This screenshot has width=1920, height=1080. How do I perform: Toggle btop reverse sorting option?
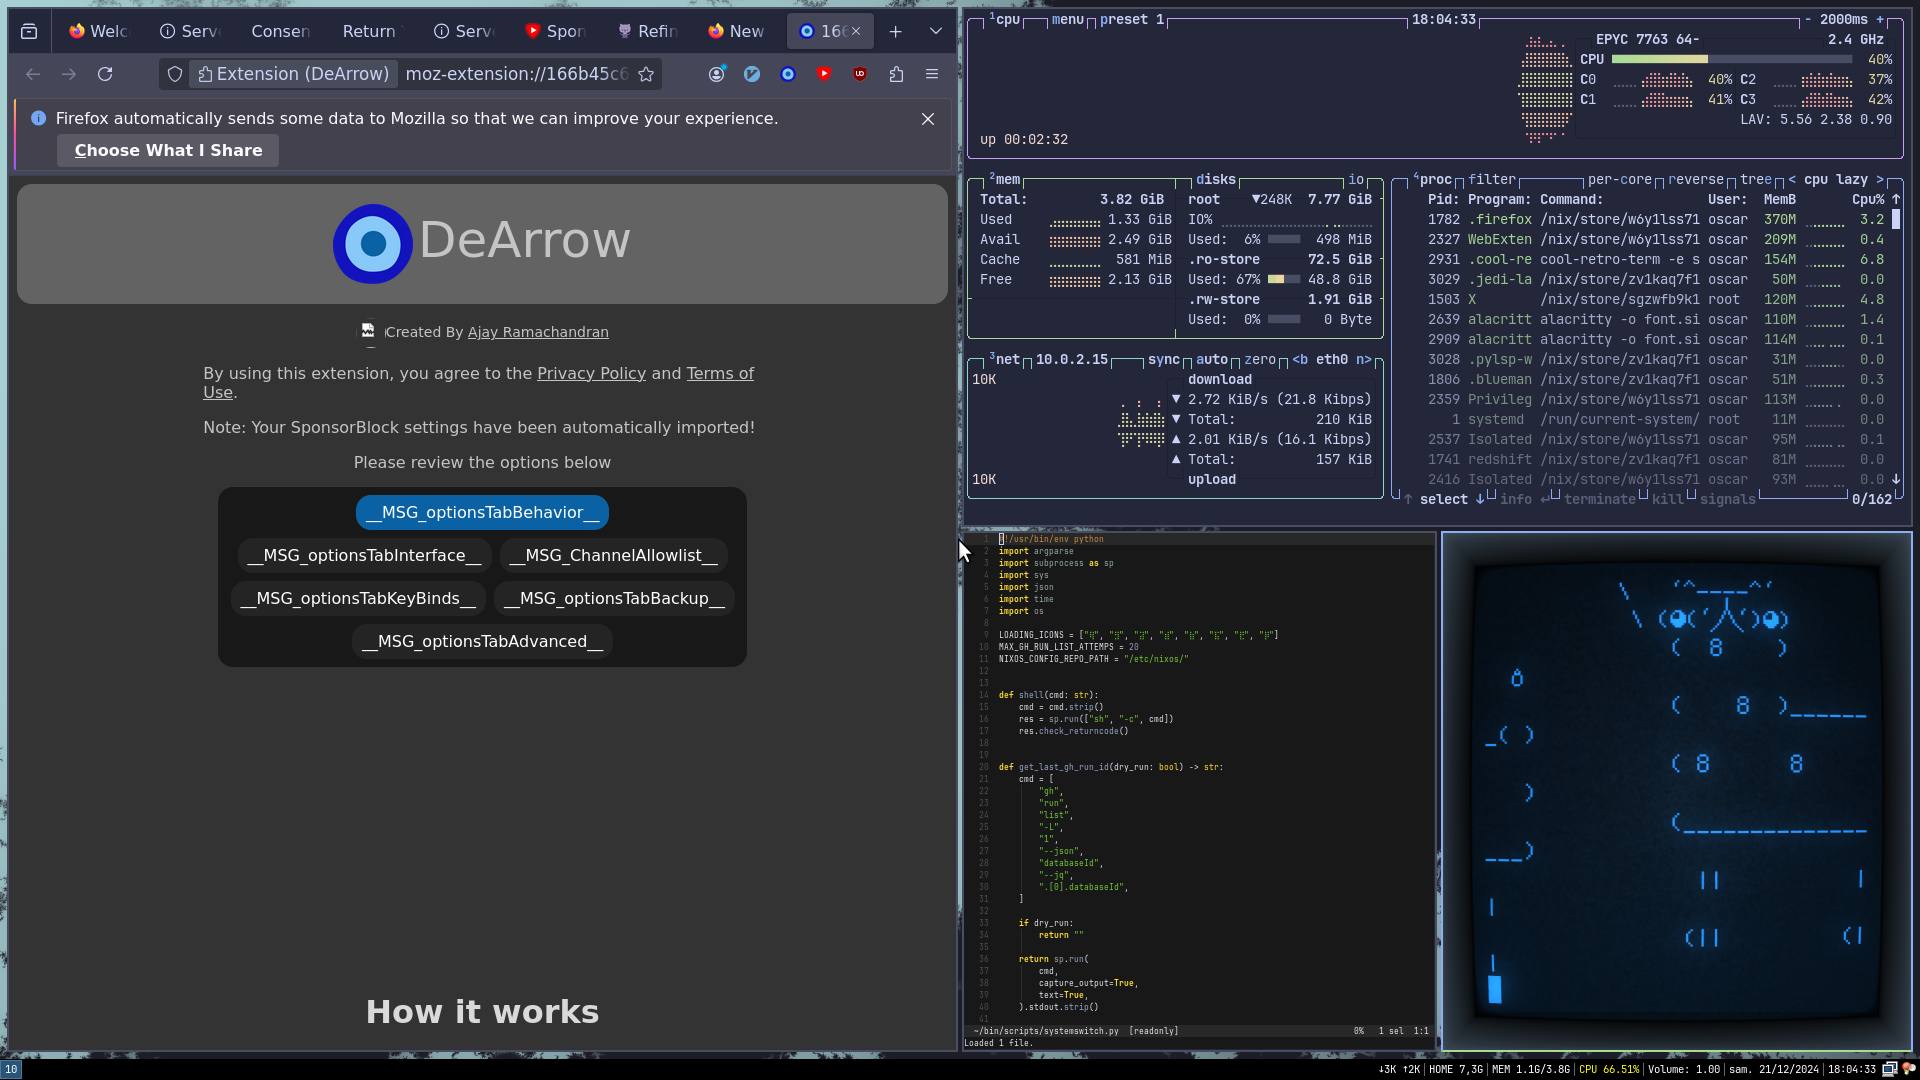[1696, 179]
